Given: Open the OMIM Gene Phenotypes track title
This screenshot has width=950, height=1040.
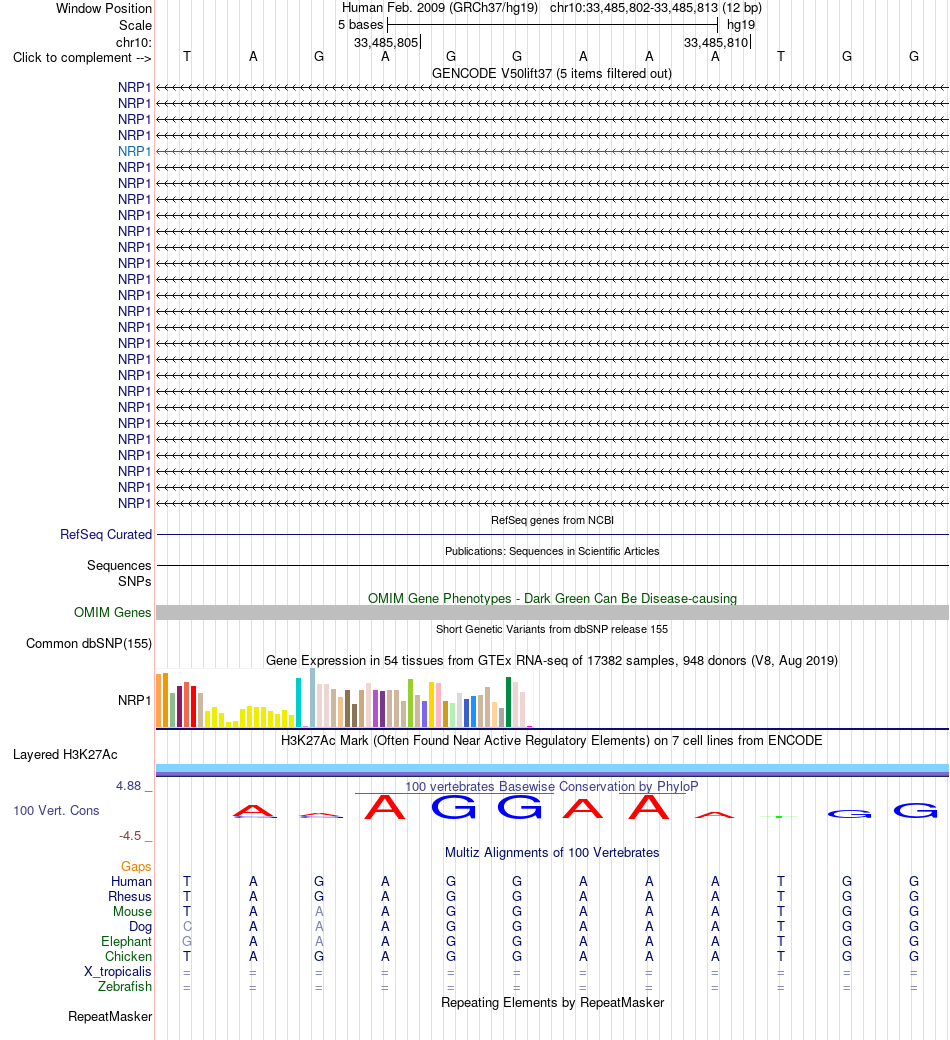Looking at the screenshot, I should click(552, 598).
